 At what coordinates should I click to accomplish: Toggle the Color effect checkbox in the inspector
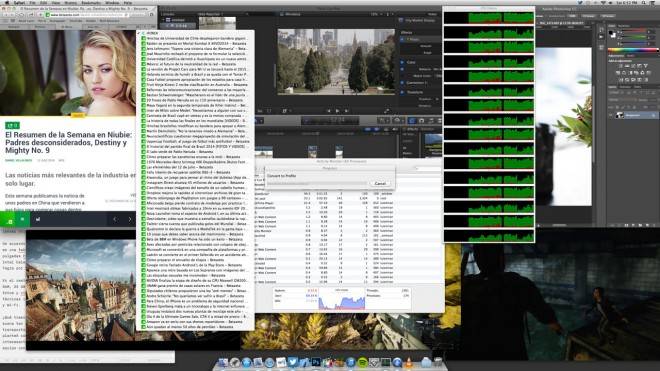pos(402,62)
